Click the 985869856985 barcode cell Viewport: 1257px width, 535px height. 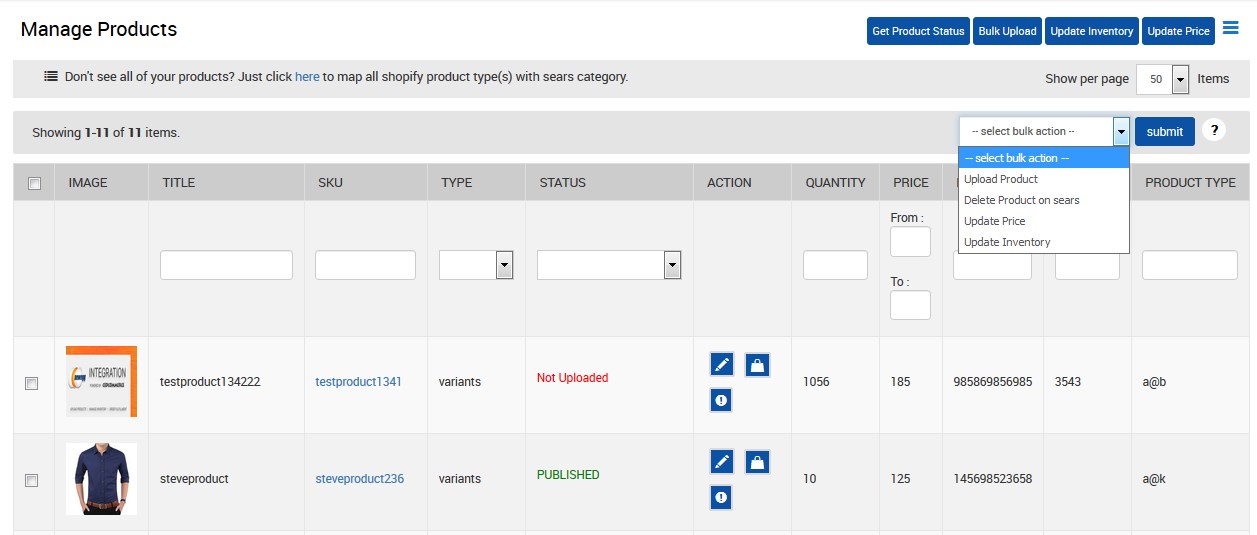[x=992, y=382]
